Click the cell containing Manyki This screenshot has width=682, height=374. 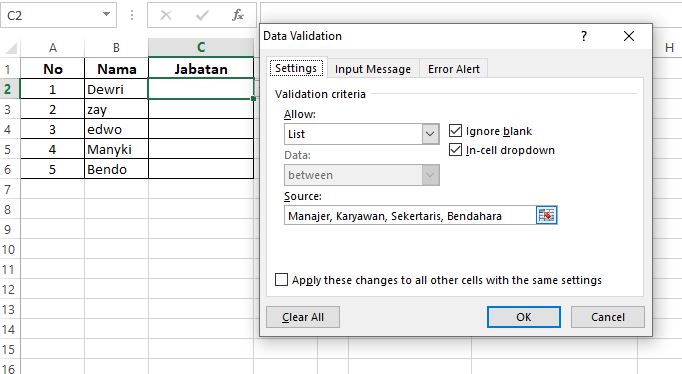point(117,149)
